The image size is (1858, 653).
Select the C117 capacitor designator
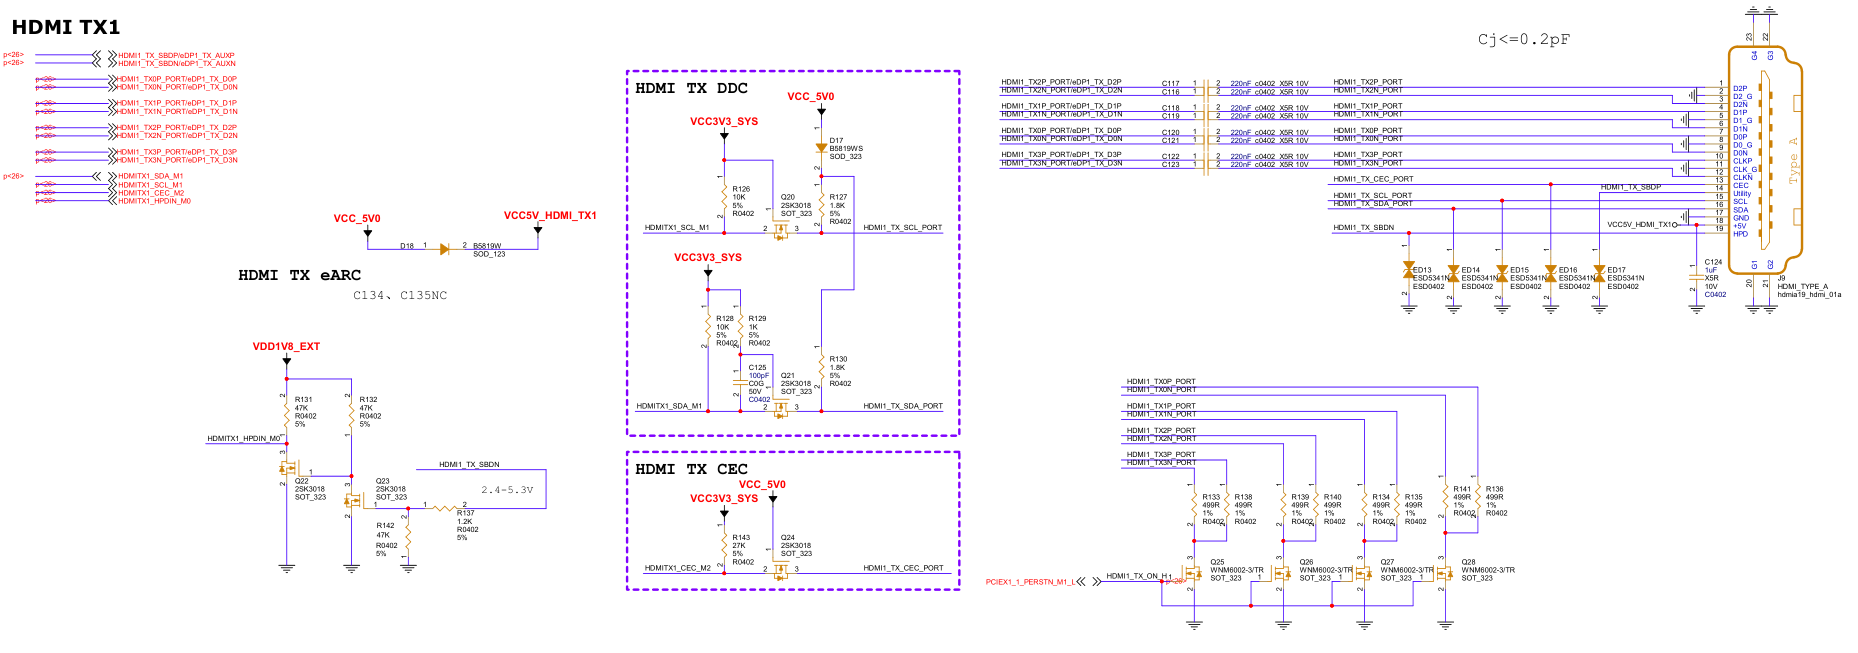pos(1170,83)
